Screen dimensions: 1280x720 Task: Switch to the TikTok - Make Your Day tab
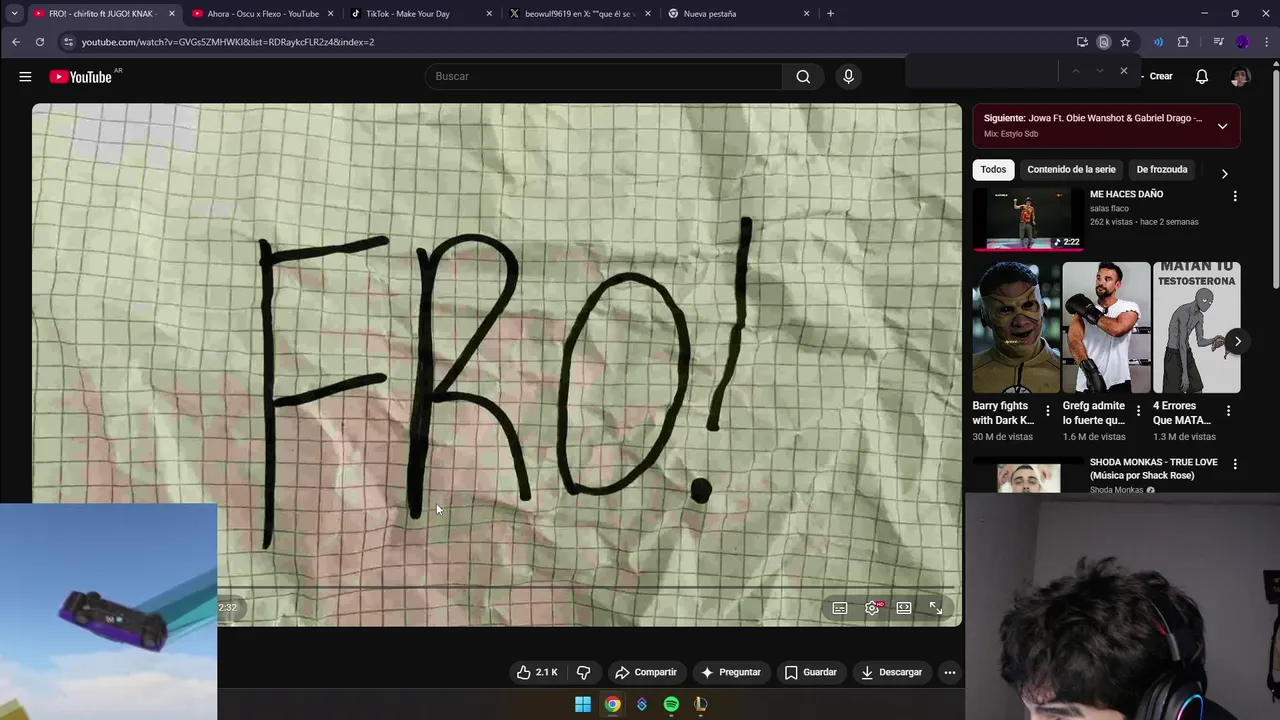tap(421, 14)
